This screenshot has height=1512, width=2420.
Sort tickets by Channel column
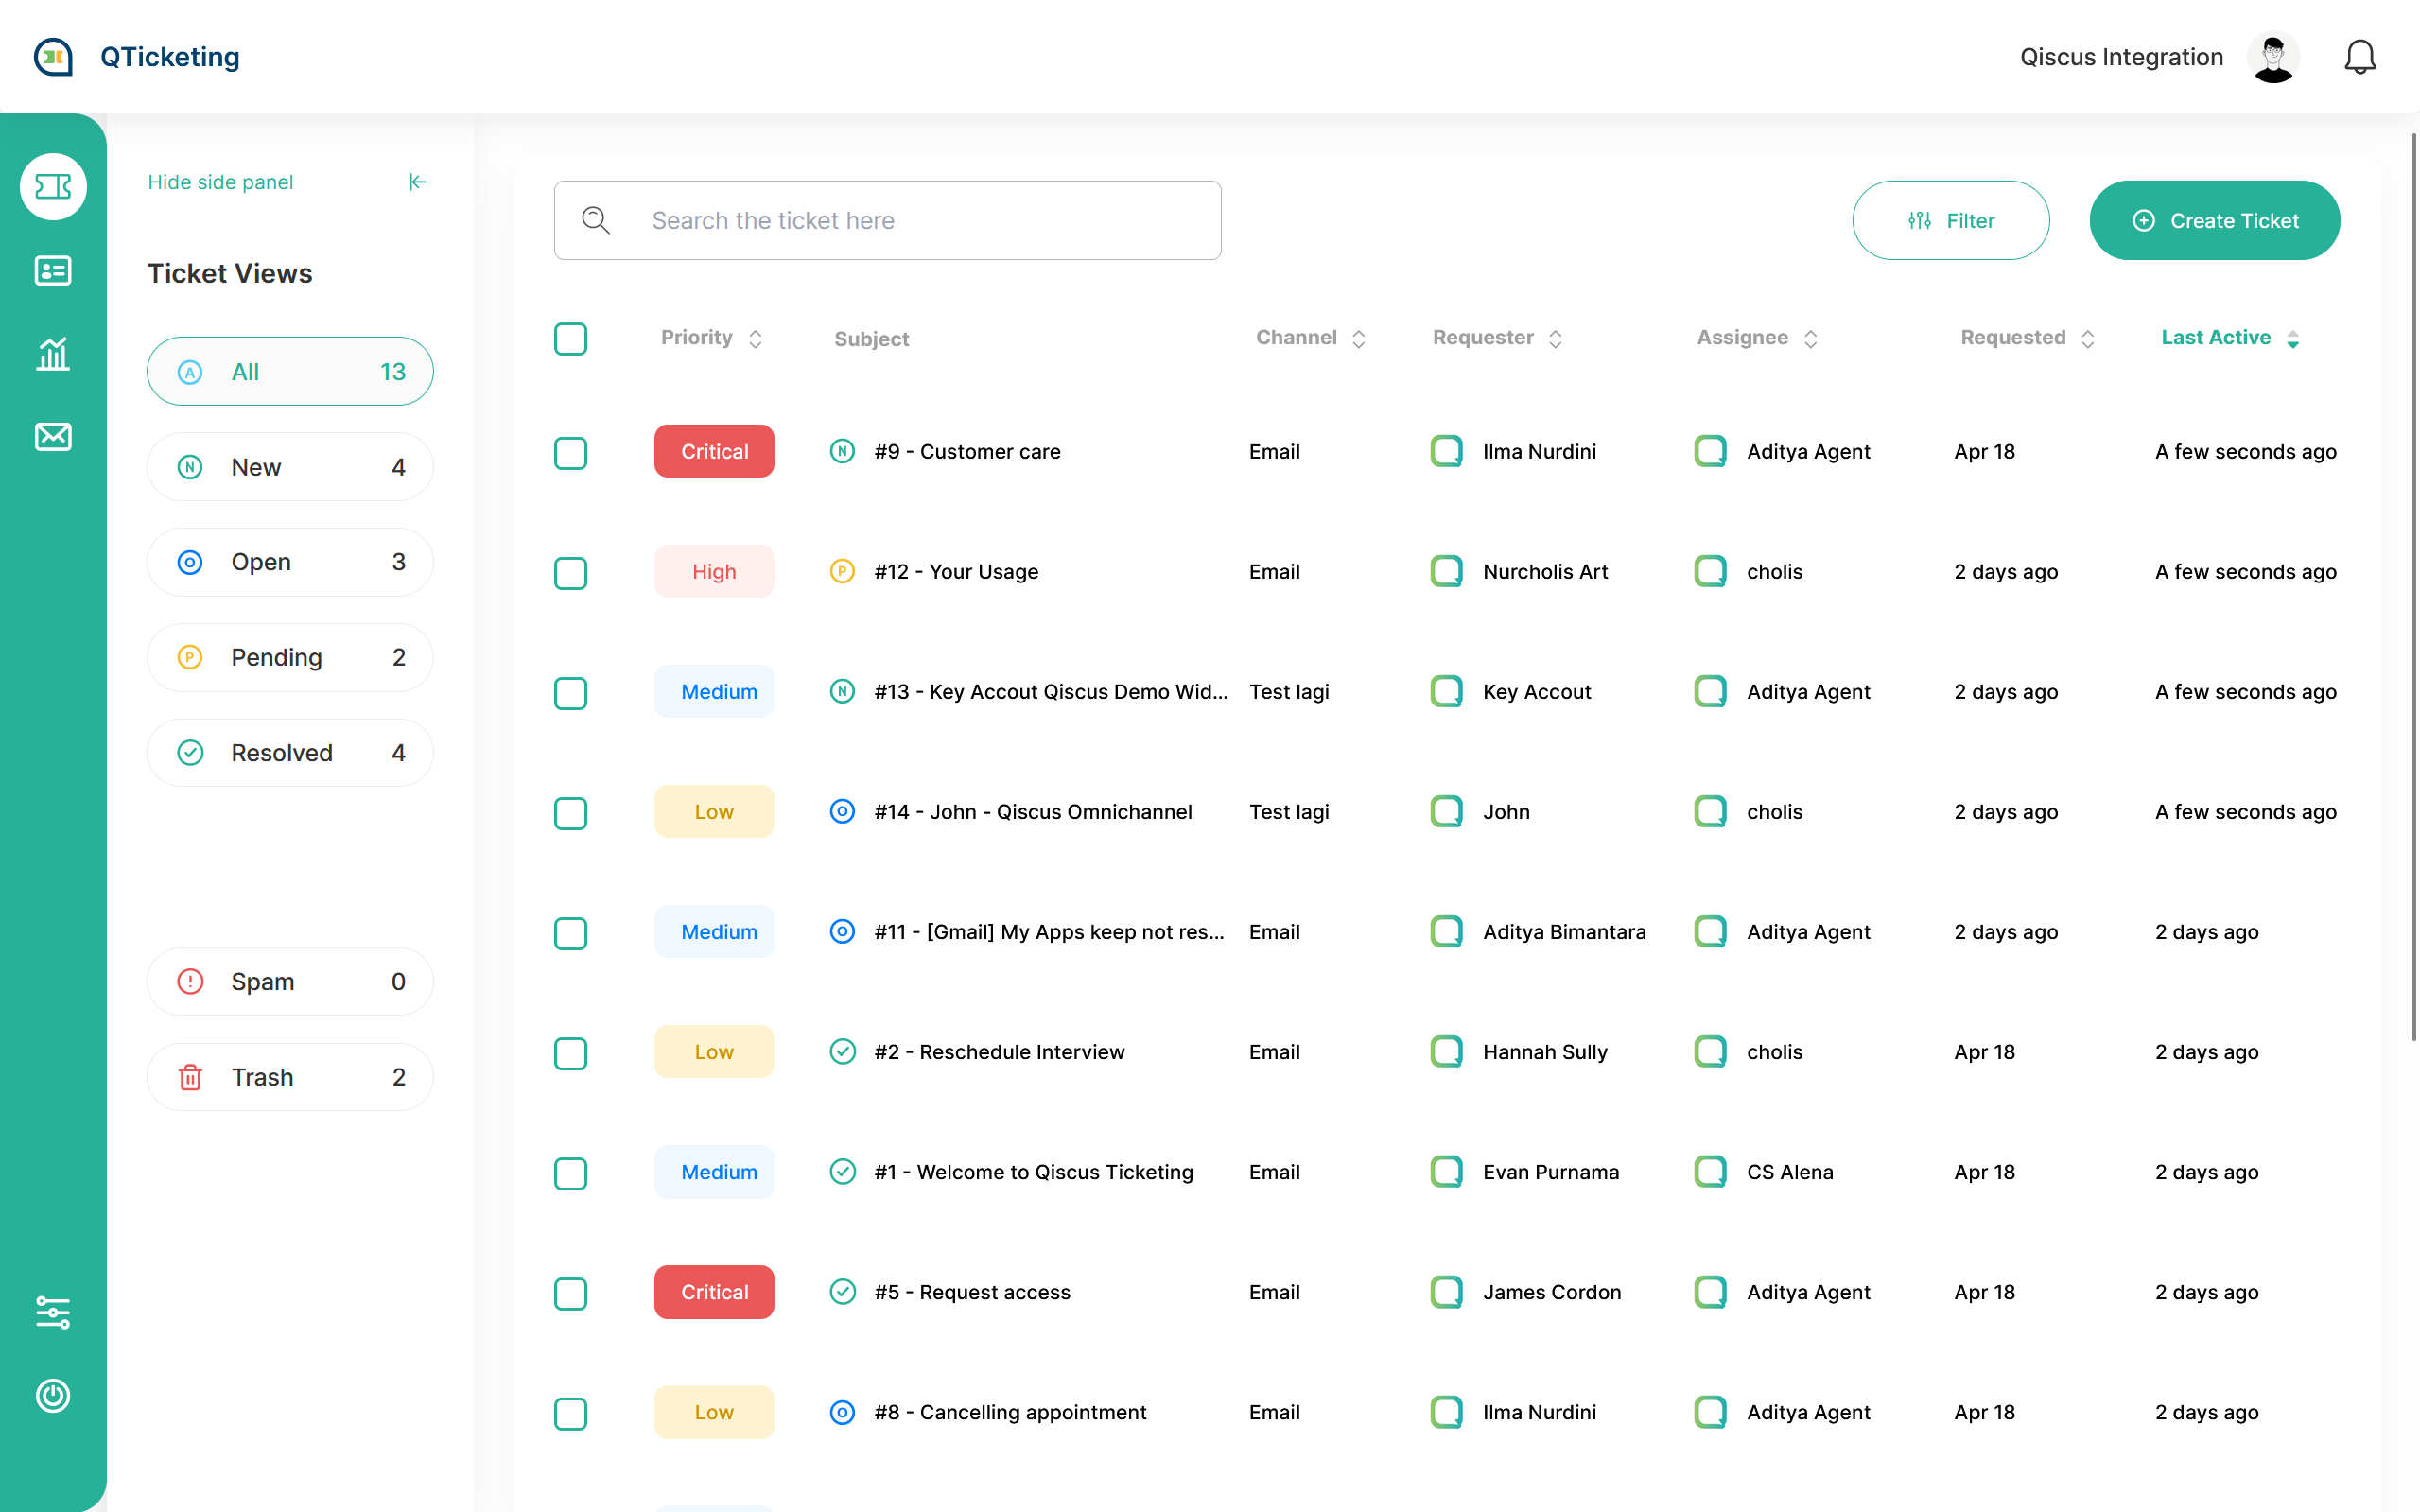coord(1358,338)
